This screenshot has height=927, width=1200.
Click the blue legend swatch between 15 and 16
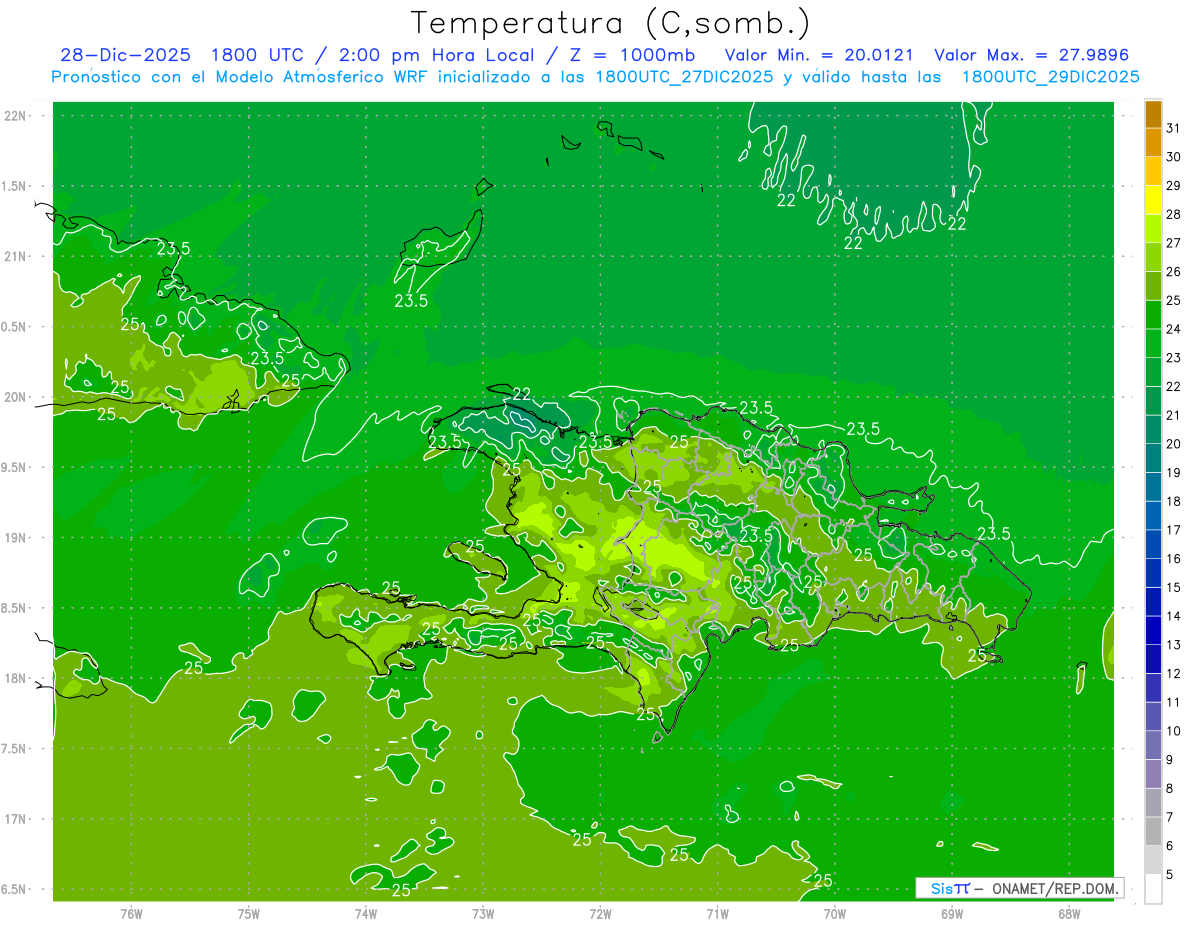tap(1153, 573)
